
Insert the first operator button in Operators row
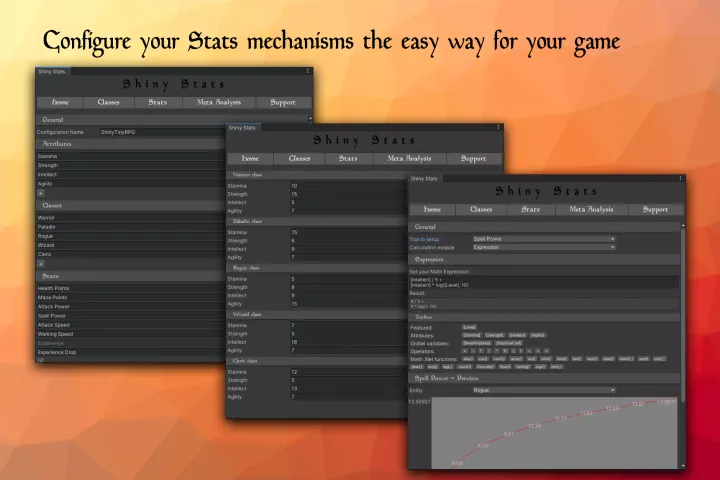tap(465, 351)
